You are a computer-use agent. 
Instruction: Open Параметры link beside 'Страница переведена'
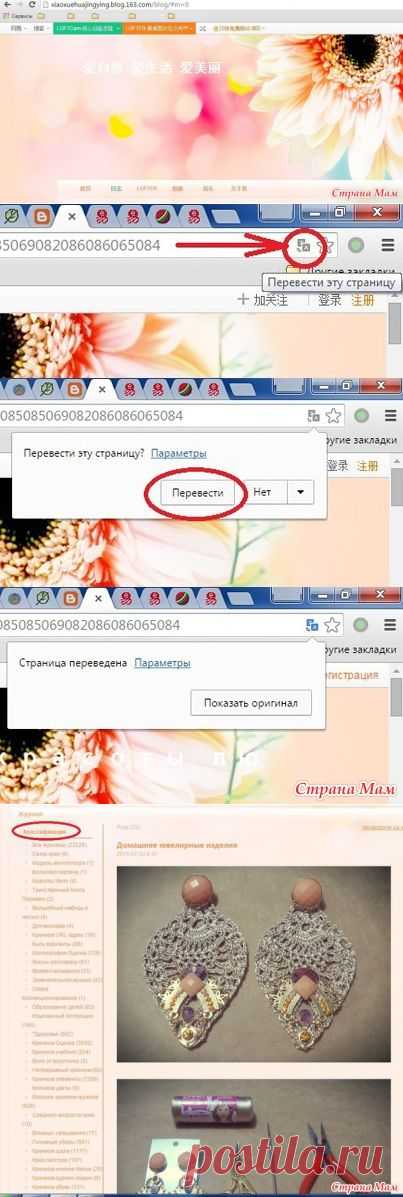click(163, 663)
